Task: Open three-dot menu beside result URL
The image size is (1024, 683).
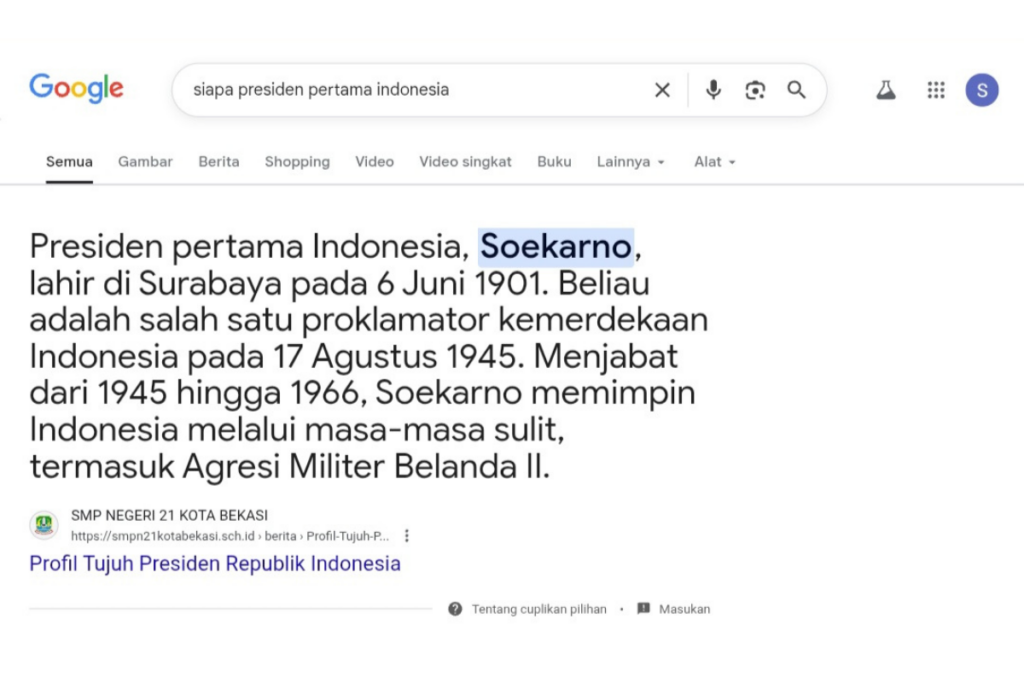Action: (x=407, y=536)
